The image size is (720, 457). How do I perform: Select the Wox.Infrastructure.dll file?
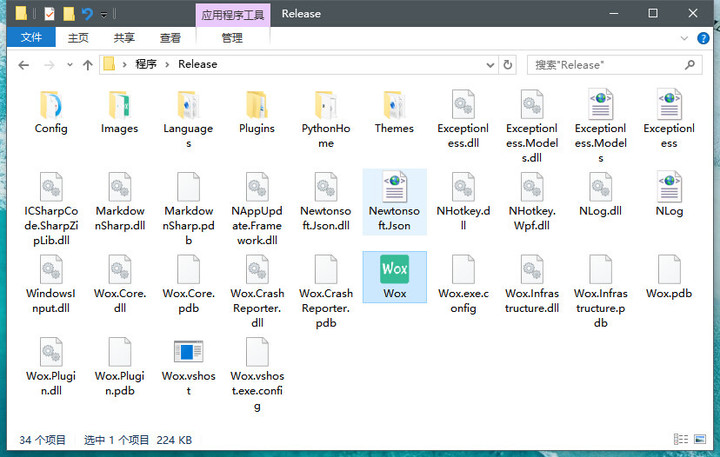click(532, 285)
